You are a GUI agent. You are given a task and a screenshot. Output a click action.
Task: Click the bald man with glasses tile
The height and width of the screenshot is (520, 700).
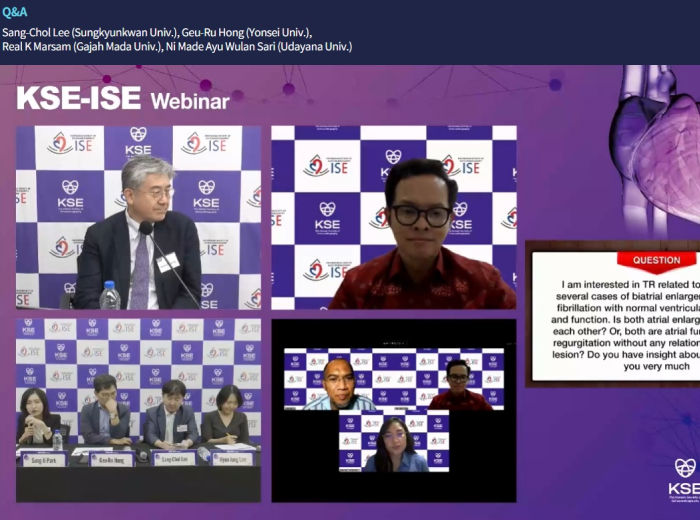[338, 384]
